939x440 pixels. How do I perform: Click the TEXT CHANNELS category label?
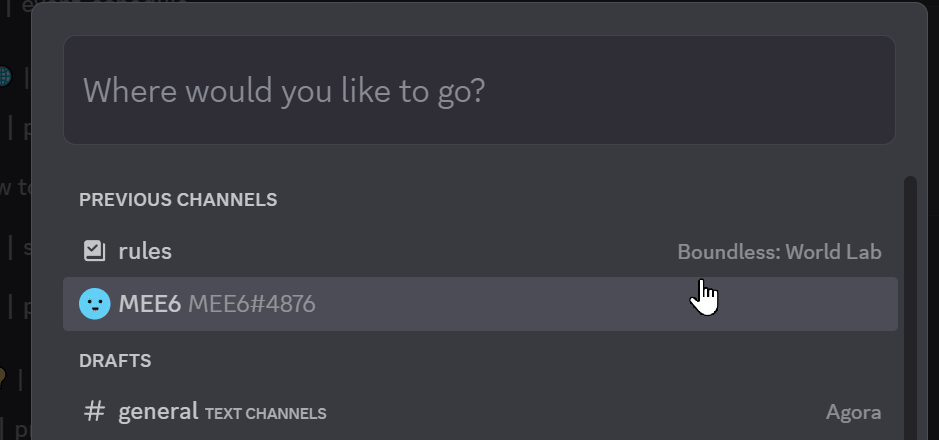(266, 413)
